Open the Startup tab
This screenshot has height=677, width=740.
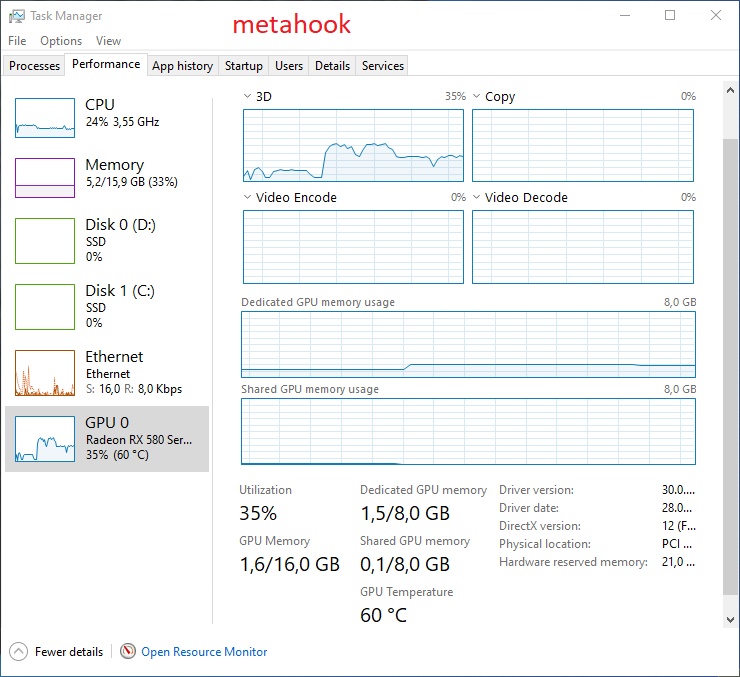pos(244,66)
